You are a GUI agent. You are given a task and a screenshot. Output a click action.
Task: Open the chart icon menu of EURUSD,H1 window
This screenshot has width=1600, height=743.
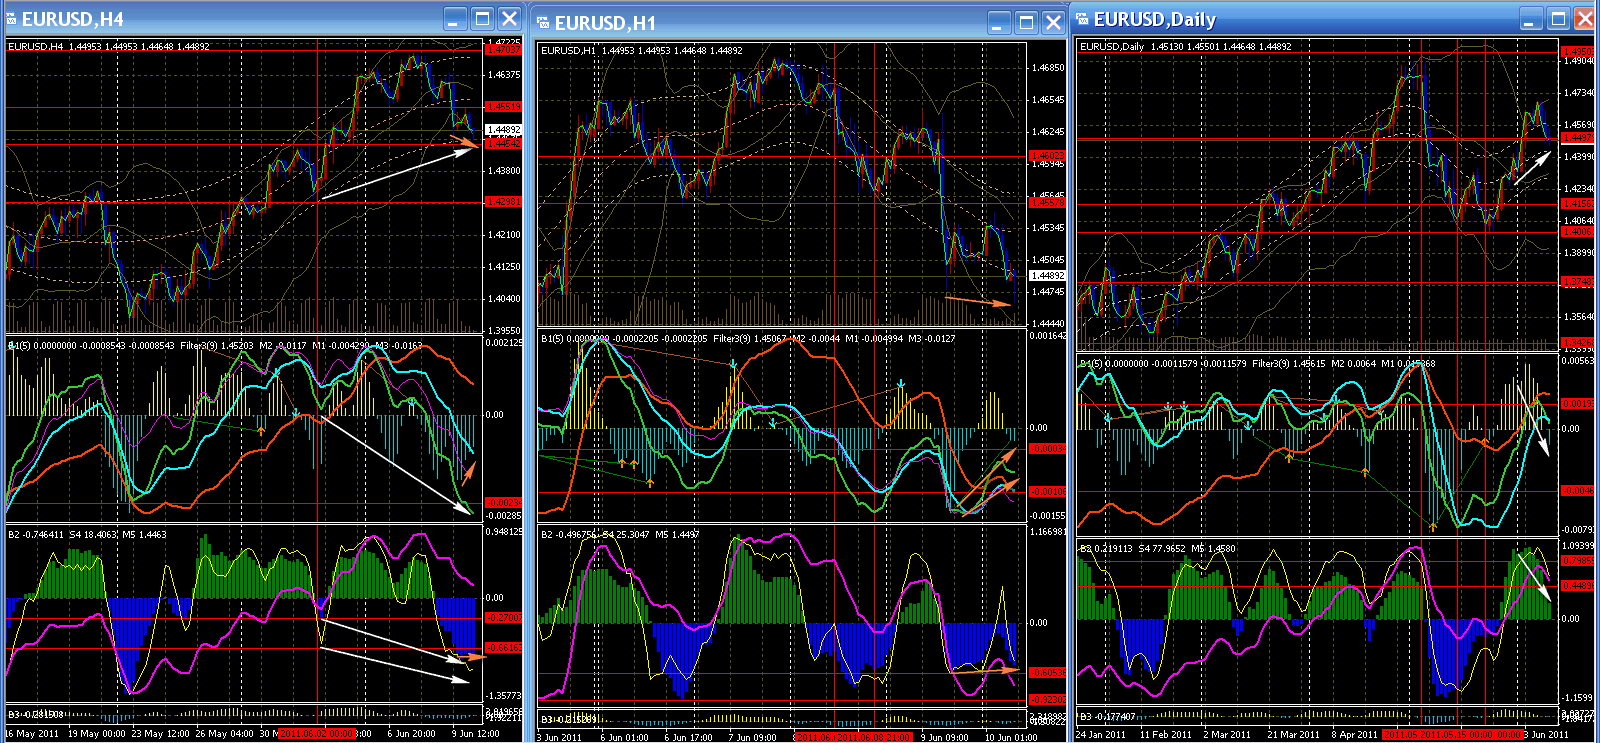coord(543,23)
